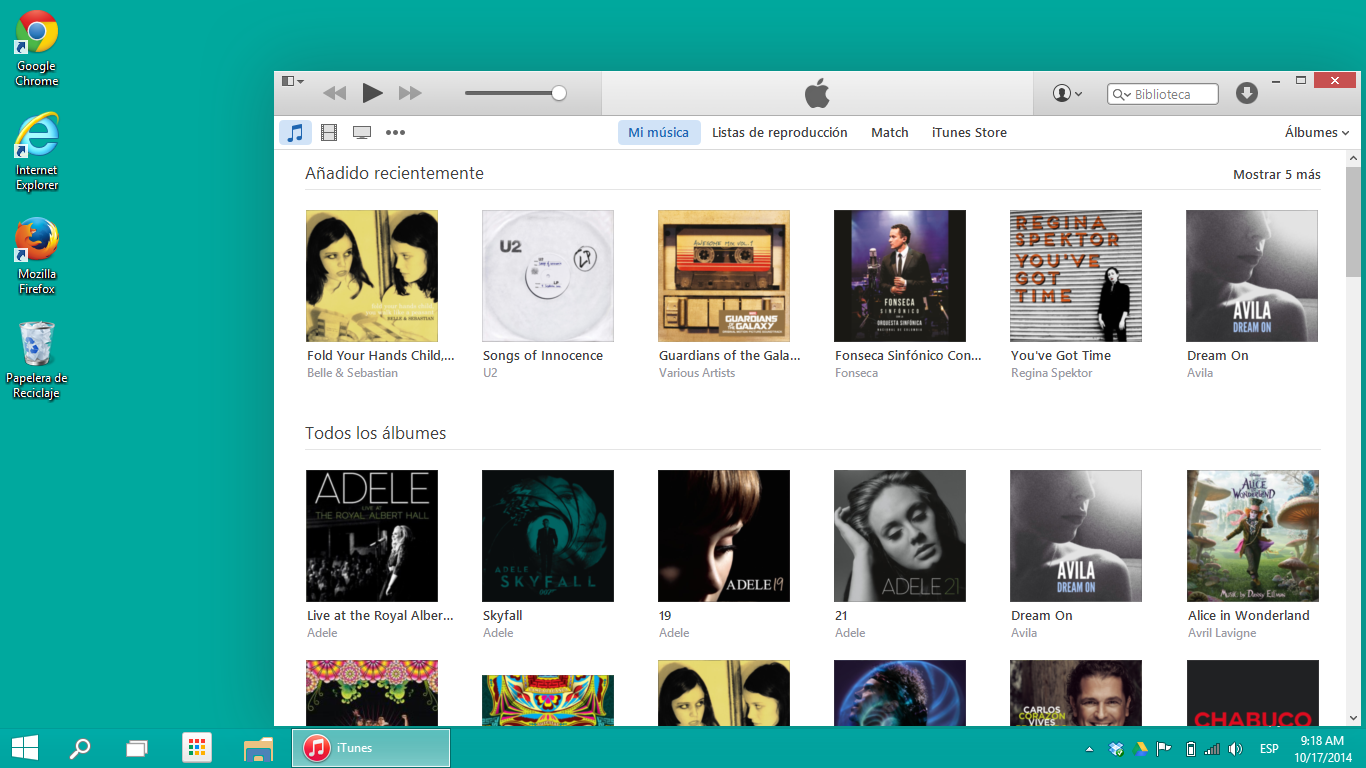
Task: Open the Adele 21 album cover
Action: [x=900, y=536]
